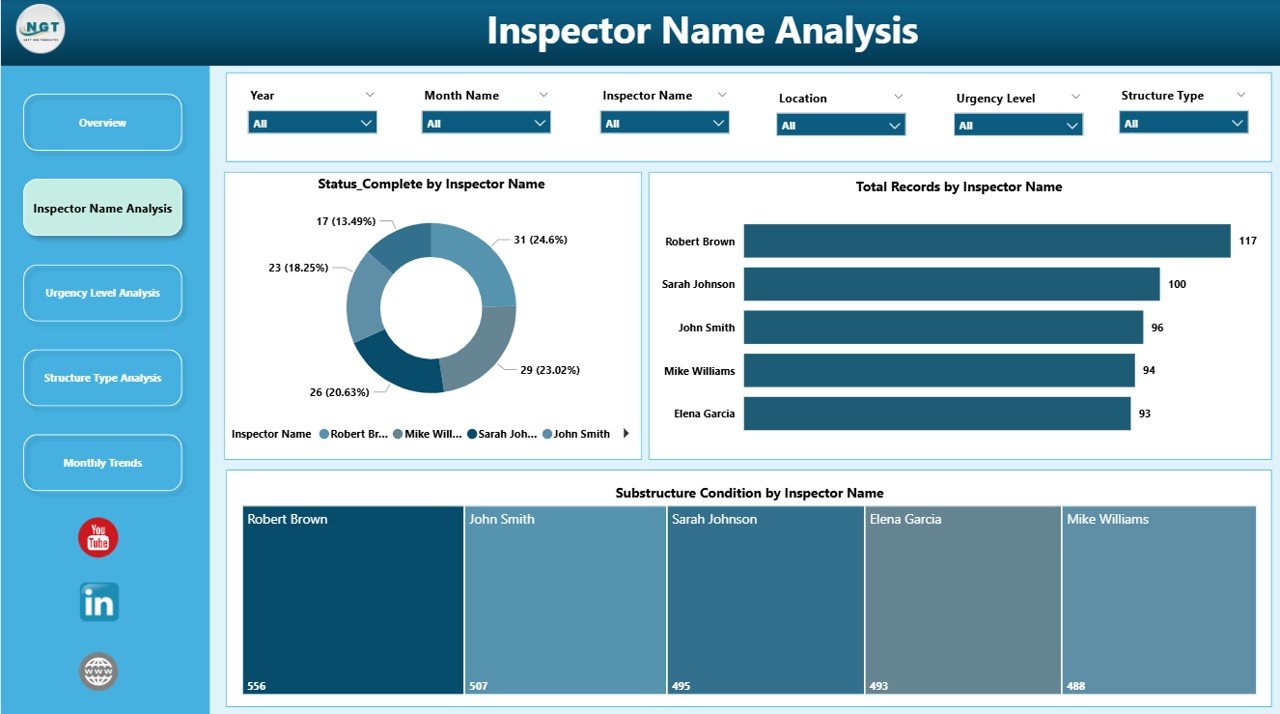Switch to the Overview page

[102, 122]
